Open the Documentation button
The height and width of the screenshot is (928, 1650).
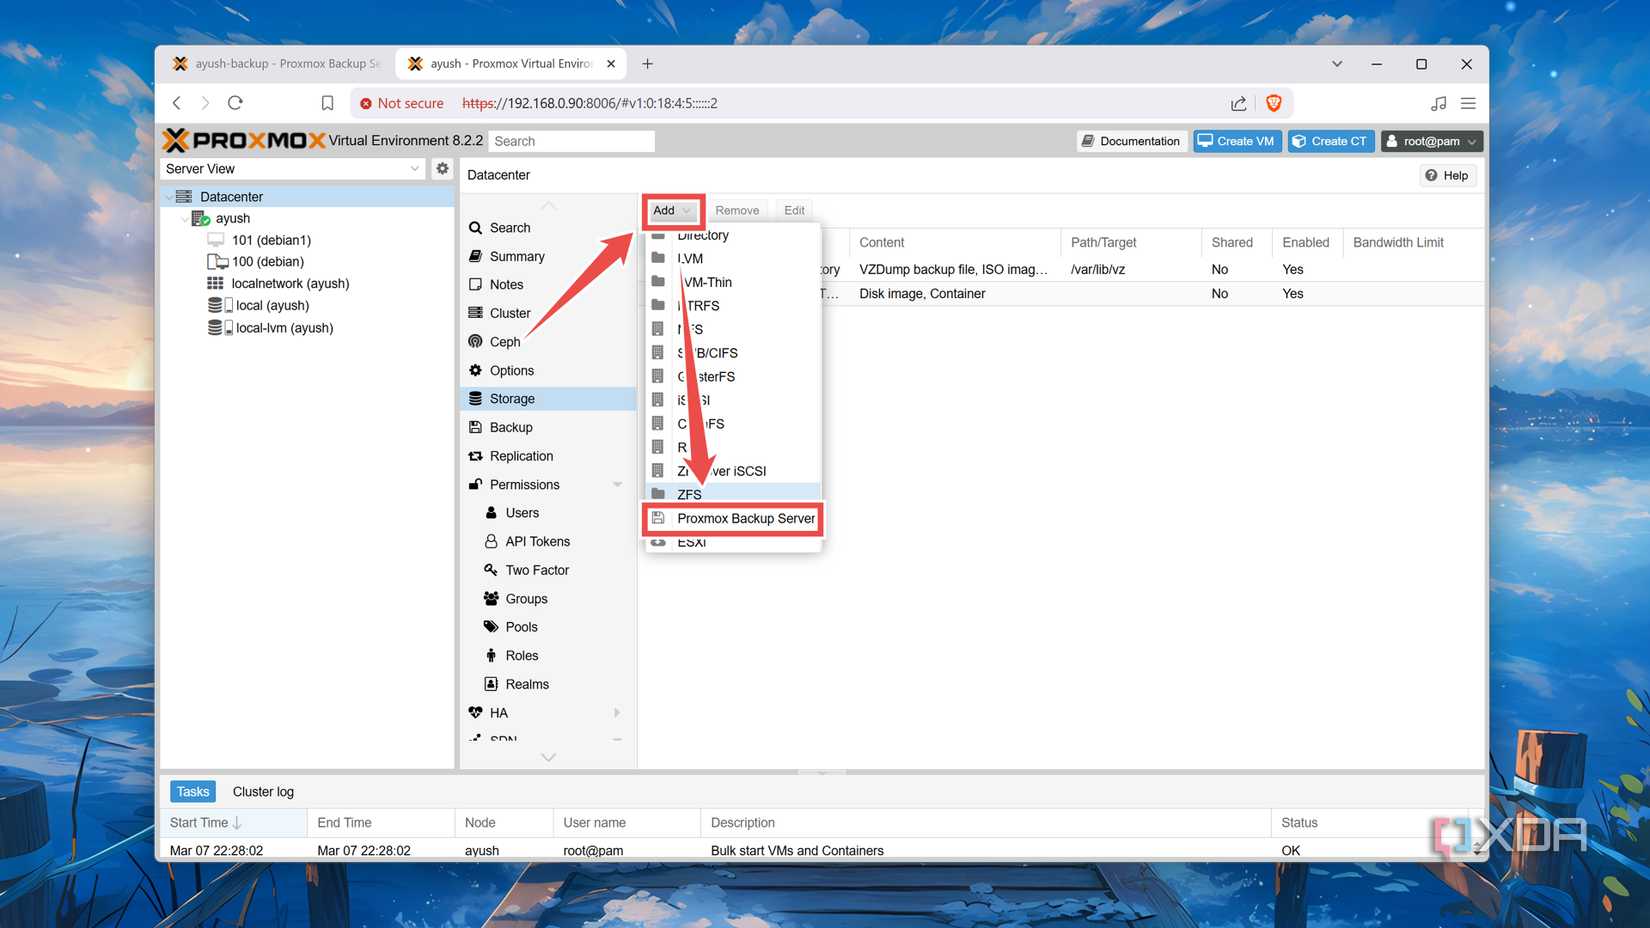[x=1132, y=142]
